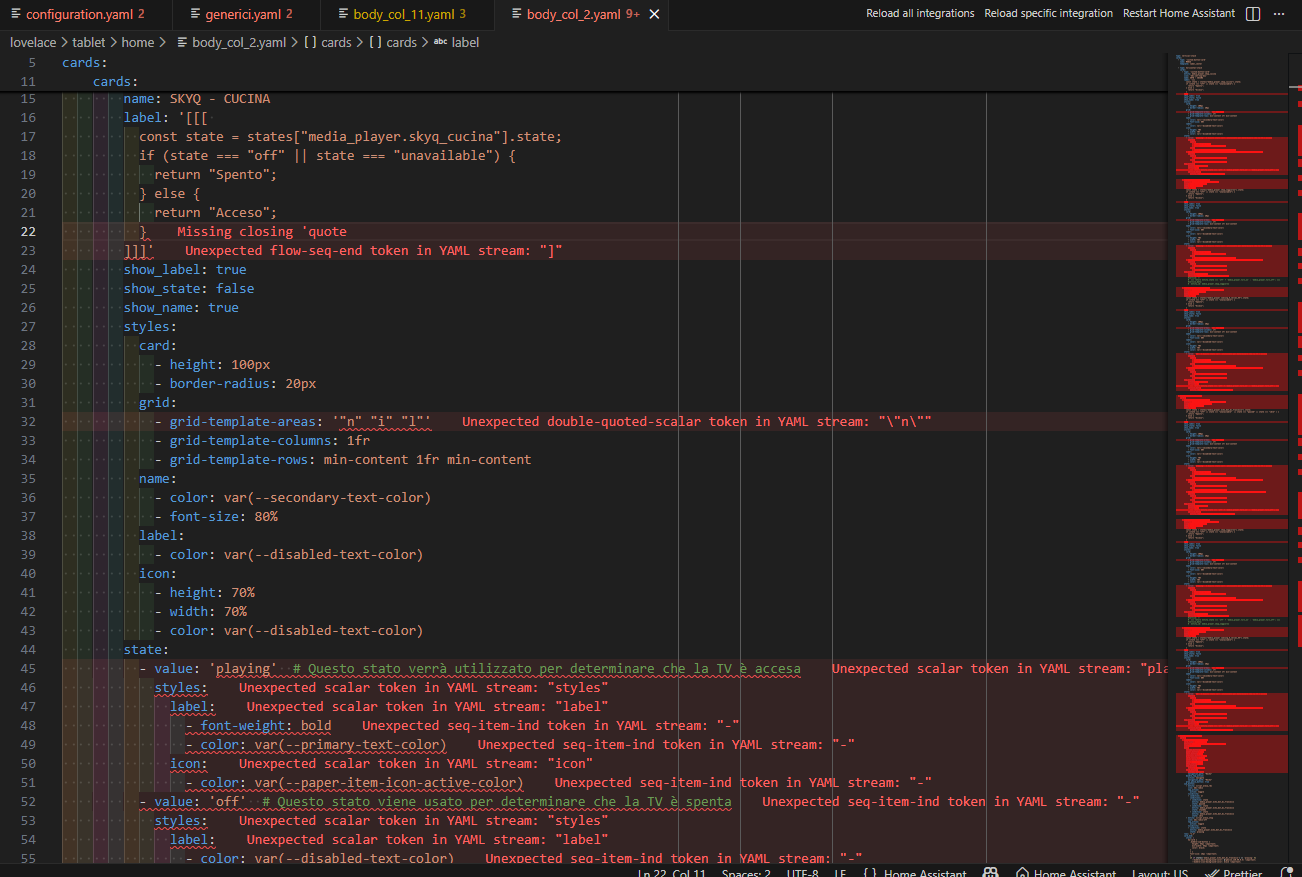Open the tablet breadcrumb folder

(88, 43)
